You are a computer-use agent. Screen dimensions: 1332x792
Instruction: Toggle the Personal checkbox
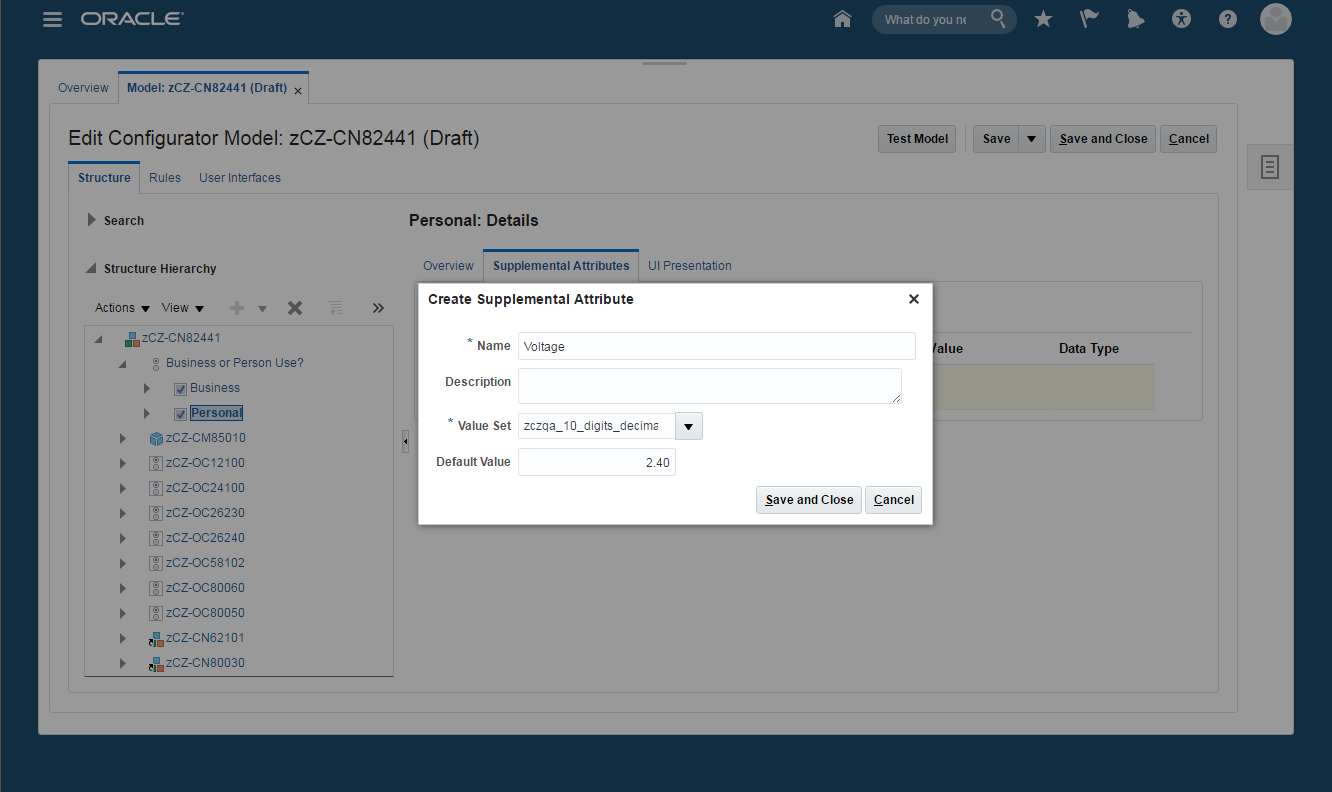coord(181,414)
